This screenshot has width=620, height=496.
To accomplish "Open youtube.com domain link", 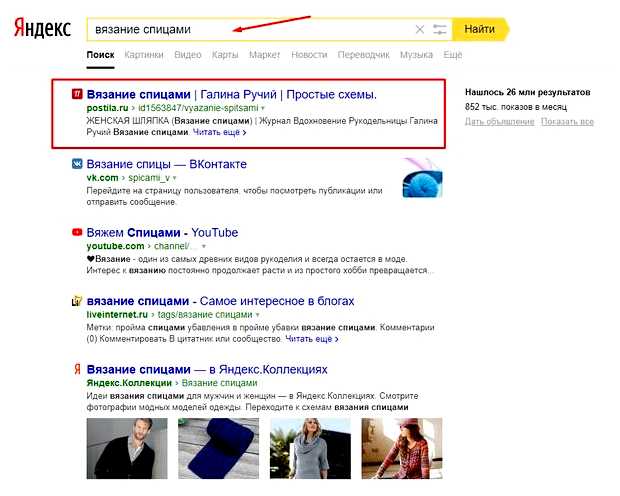I will pos(115,246).
